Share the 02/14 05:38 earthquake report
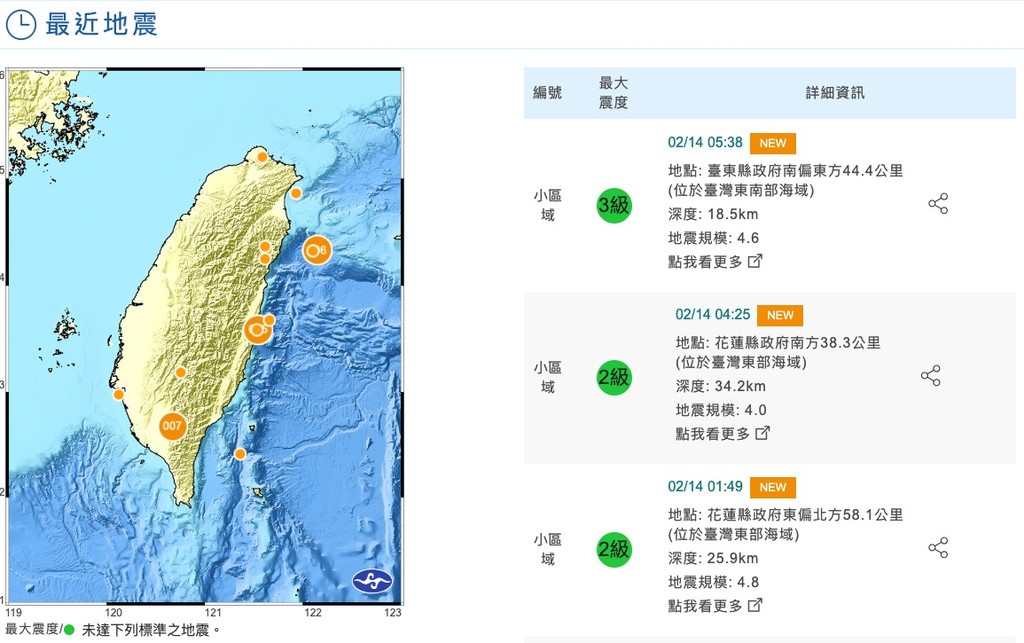1024x643 pixels. coord(937,204)
